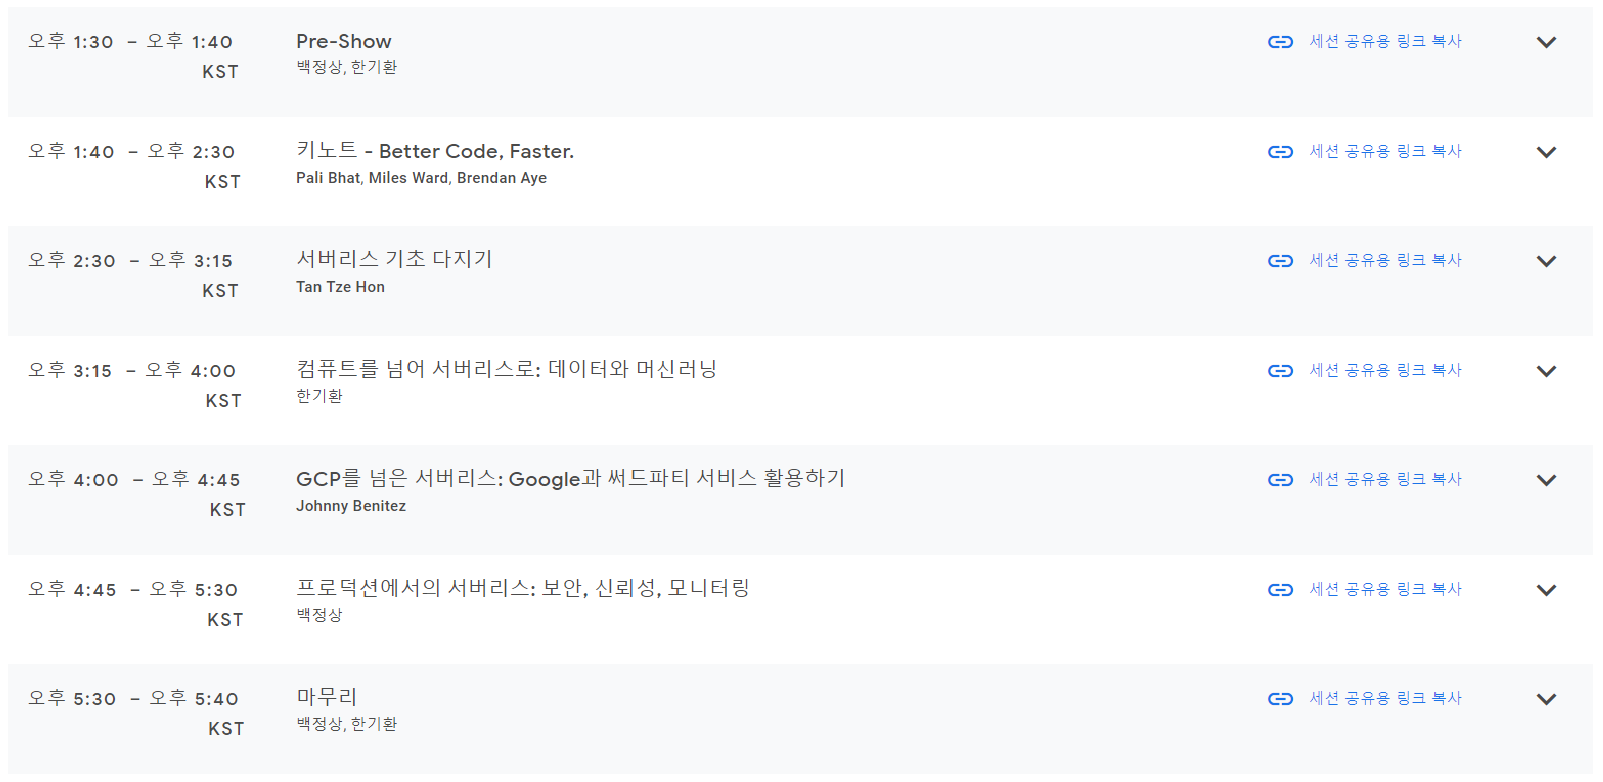Click link icon in GCP를 넘은 서버리스 row
1603x782 pixels.
(1280, 480)
